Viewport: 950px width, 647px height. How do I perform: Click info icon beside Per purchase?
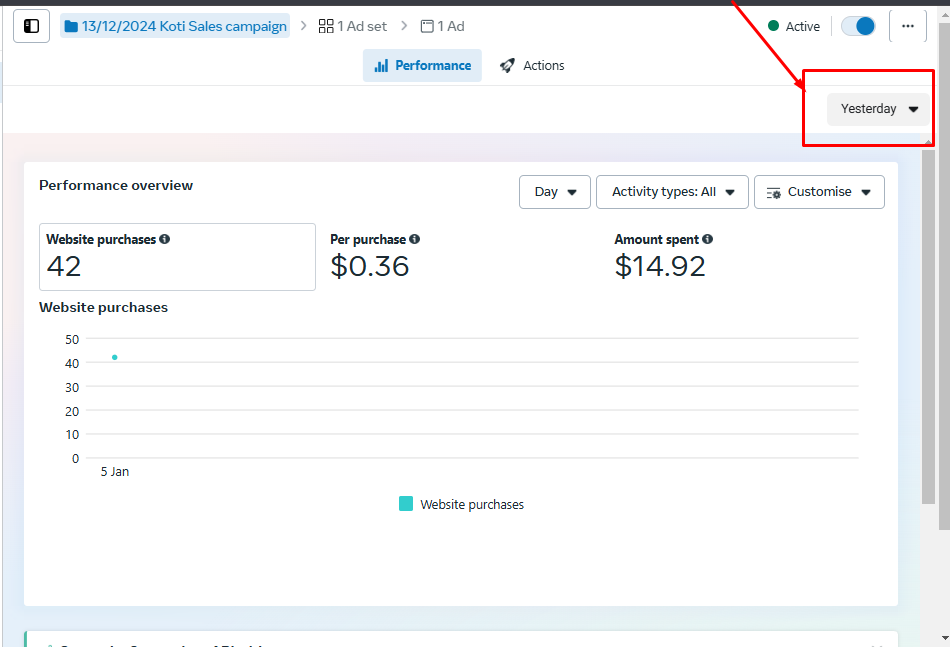tap(414, 239)
